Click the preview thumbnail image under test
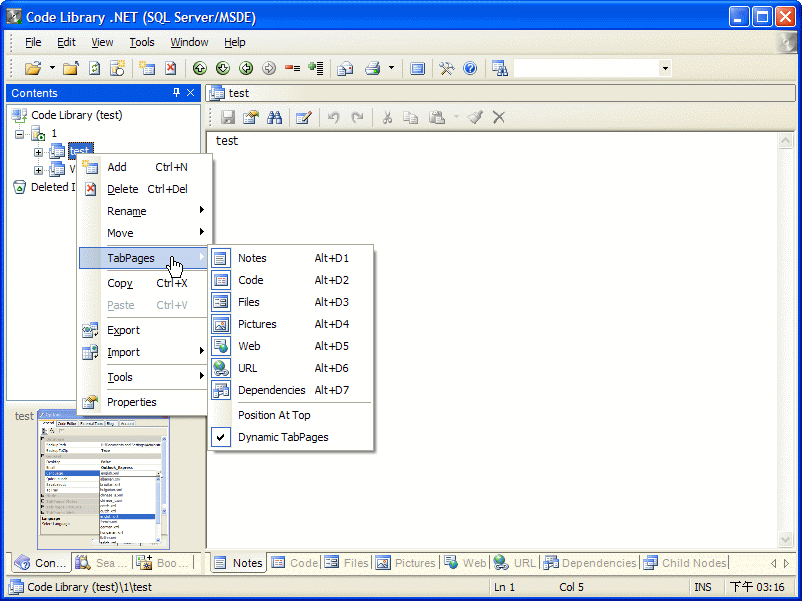802x601 pixels. [104, 480]
